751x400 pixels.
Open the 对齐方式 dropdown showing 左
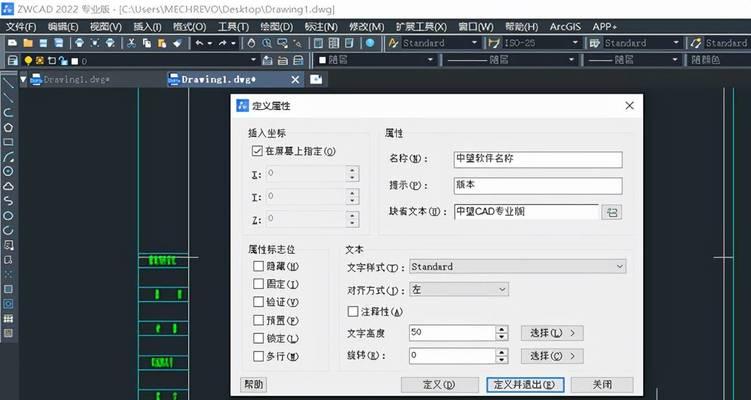(x=459, y=289)
